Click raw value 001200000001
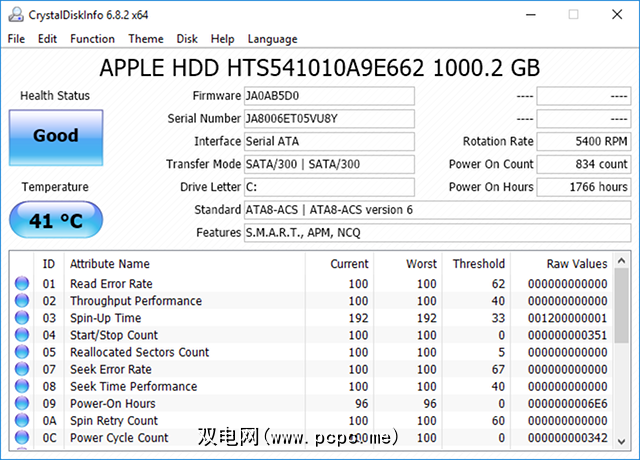The height and width of the screenshot is (460, 640). 567,318
